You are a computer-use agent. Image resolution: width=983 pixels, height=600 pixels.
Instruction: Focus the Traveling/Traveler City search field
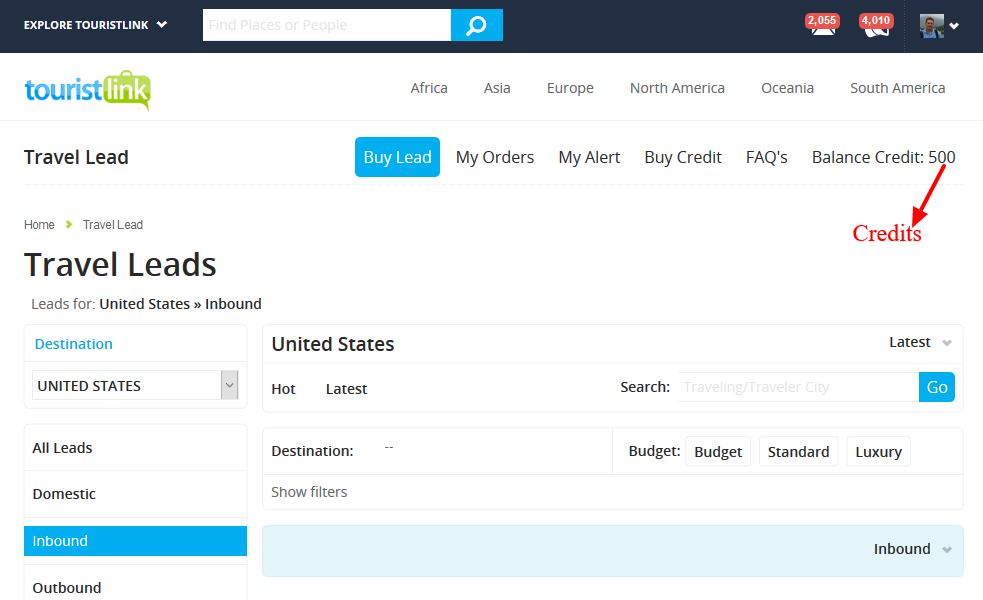coord(799,387)
